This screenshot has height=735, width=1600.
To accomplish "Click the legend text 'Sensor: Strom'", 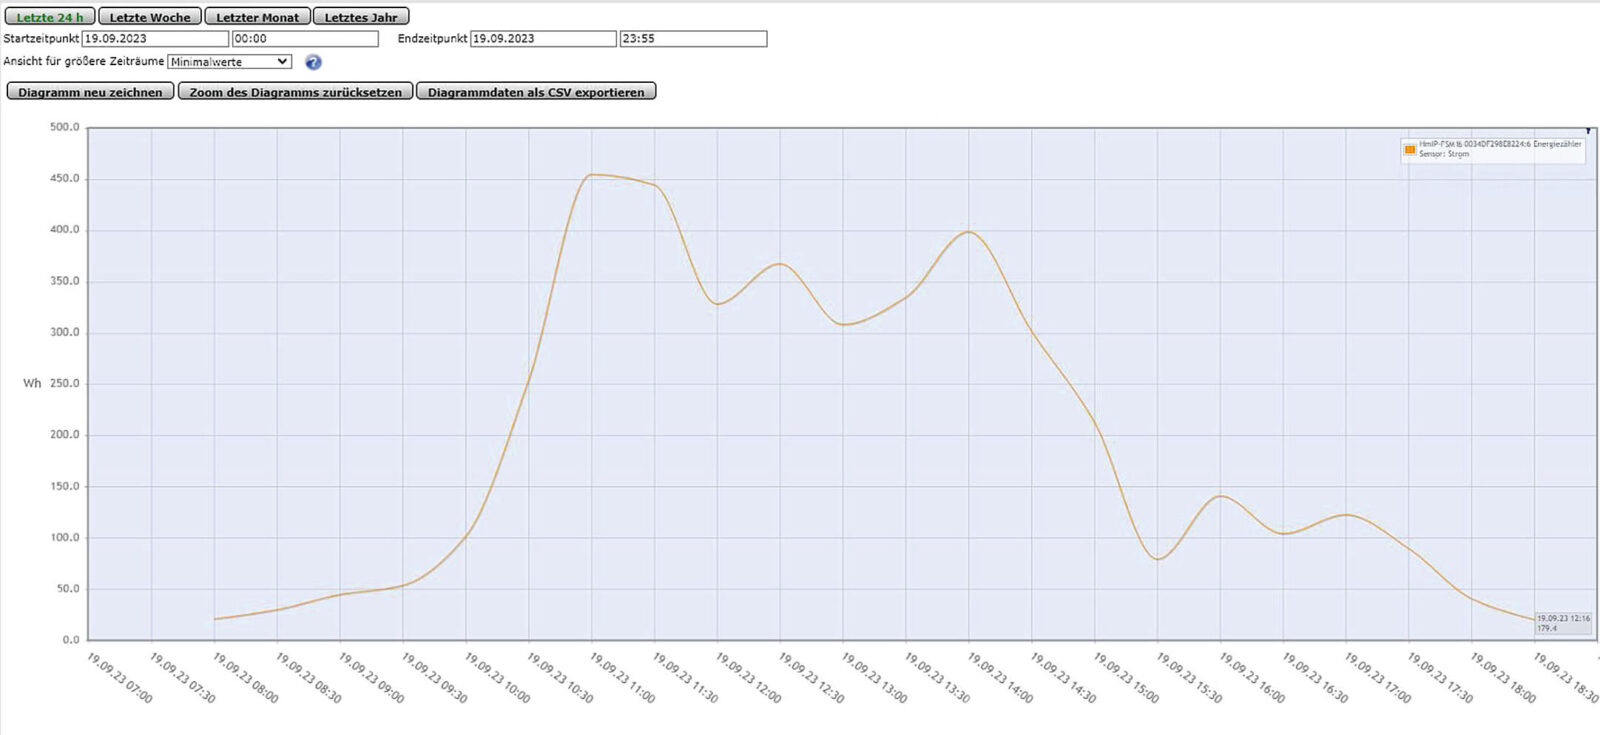I will [1444, 154].
